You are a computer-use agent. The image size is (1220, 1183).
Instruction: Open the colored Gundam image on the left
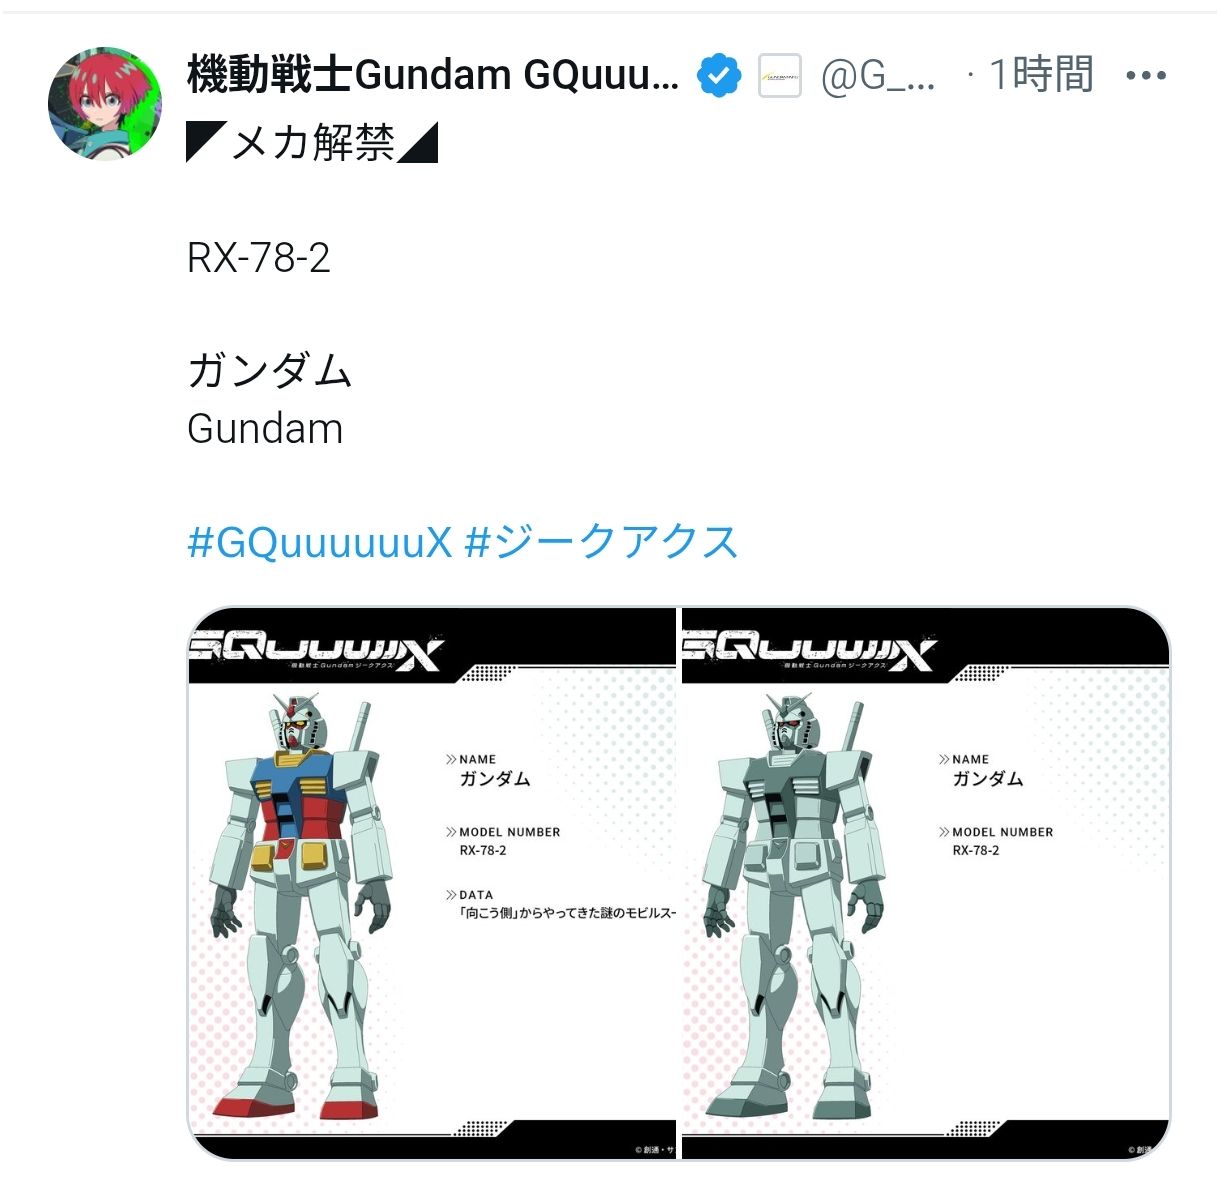tap(432, 884)
